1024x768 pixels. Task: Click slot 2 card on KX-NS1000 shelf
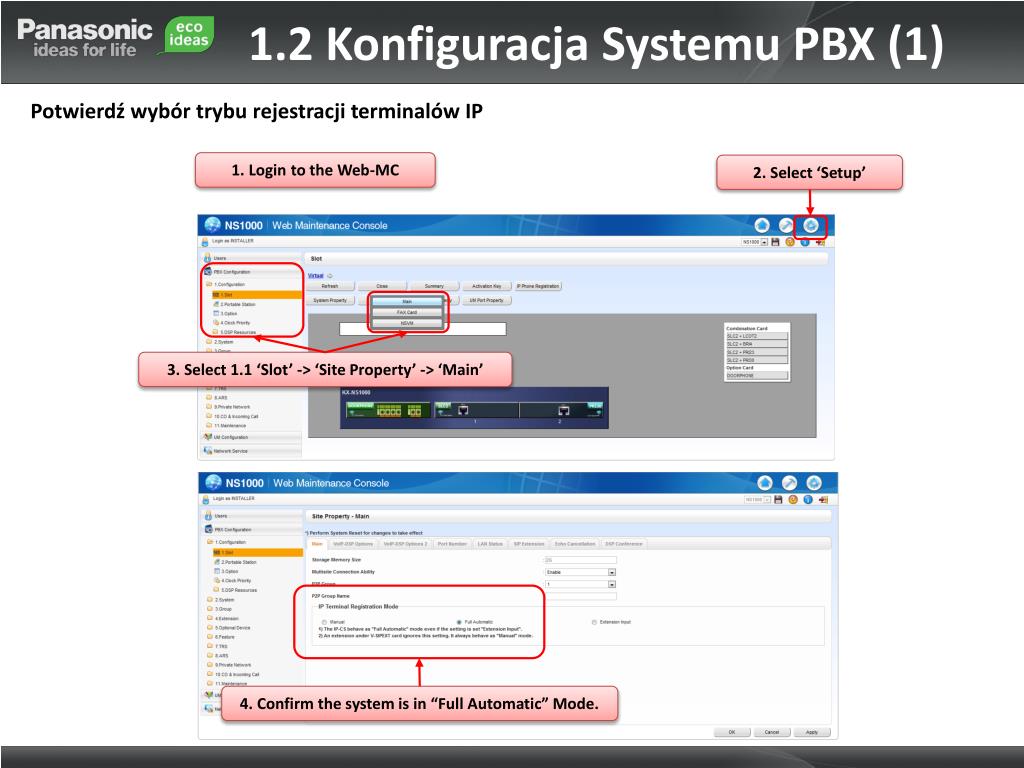coord(560,410)
